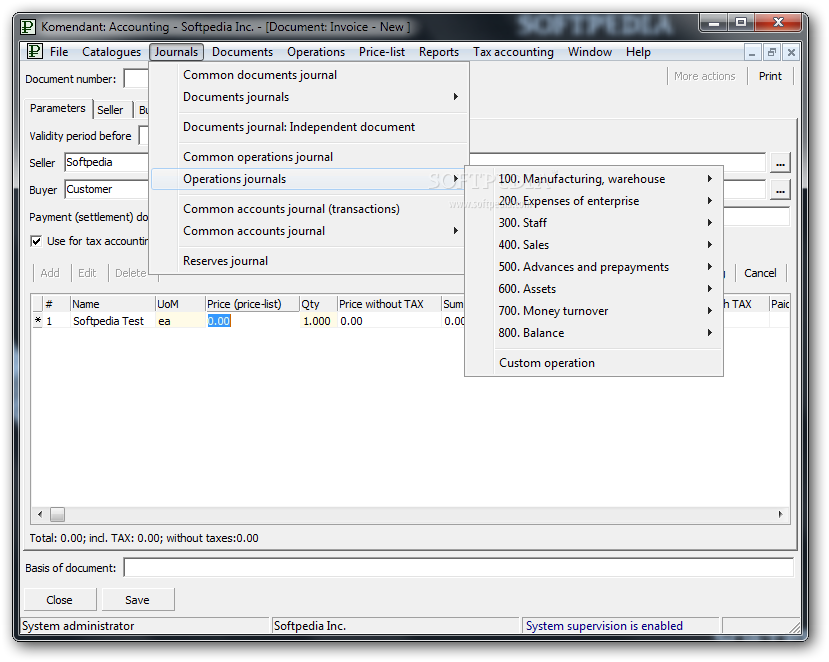
Task: Click the ellipsis button next to Buyer field
Action: tap(780, 190)
